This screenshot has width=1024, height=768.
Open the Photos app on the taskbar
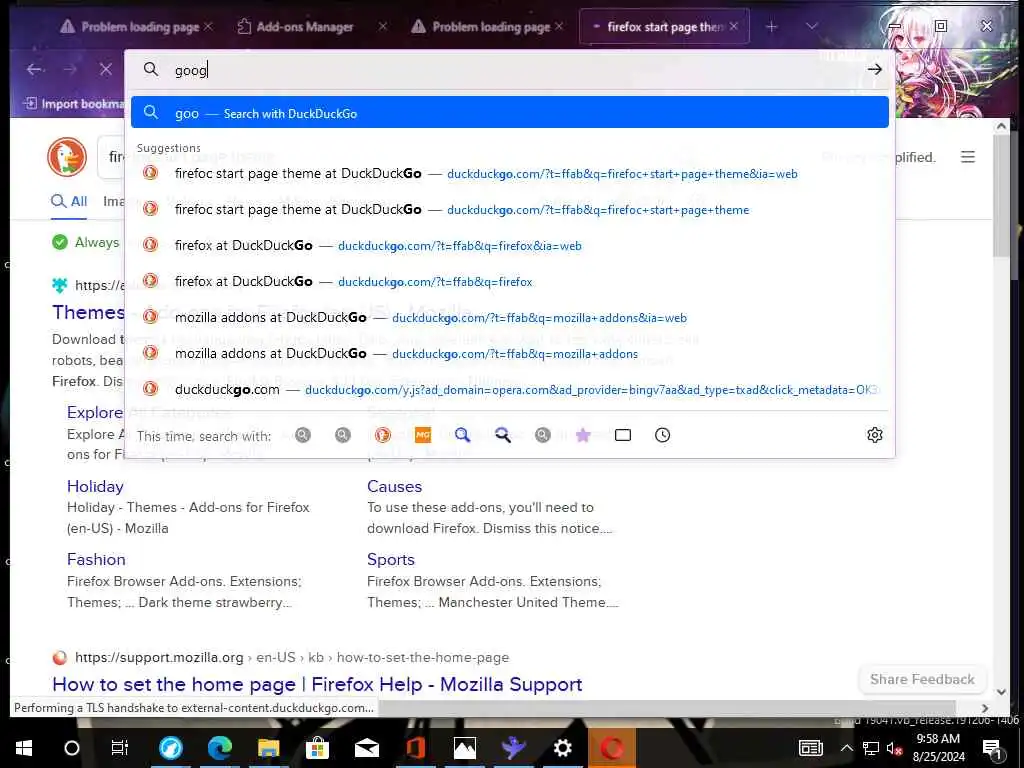[x=464, y=748]
